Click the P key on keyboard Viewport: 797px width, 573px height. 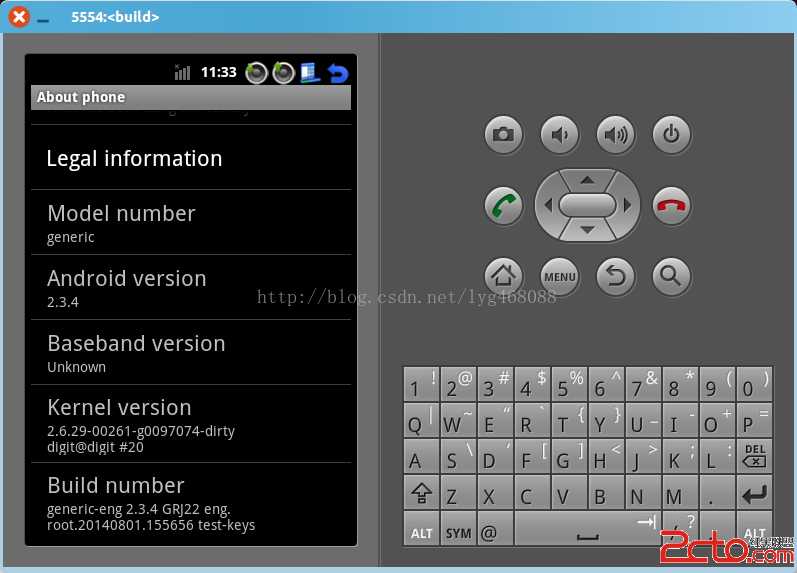coord(754,420)
